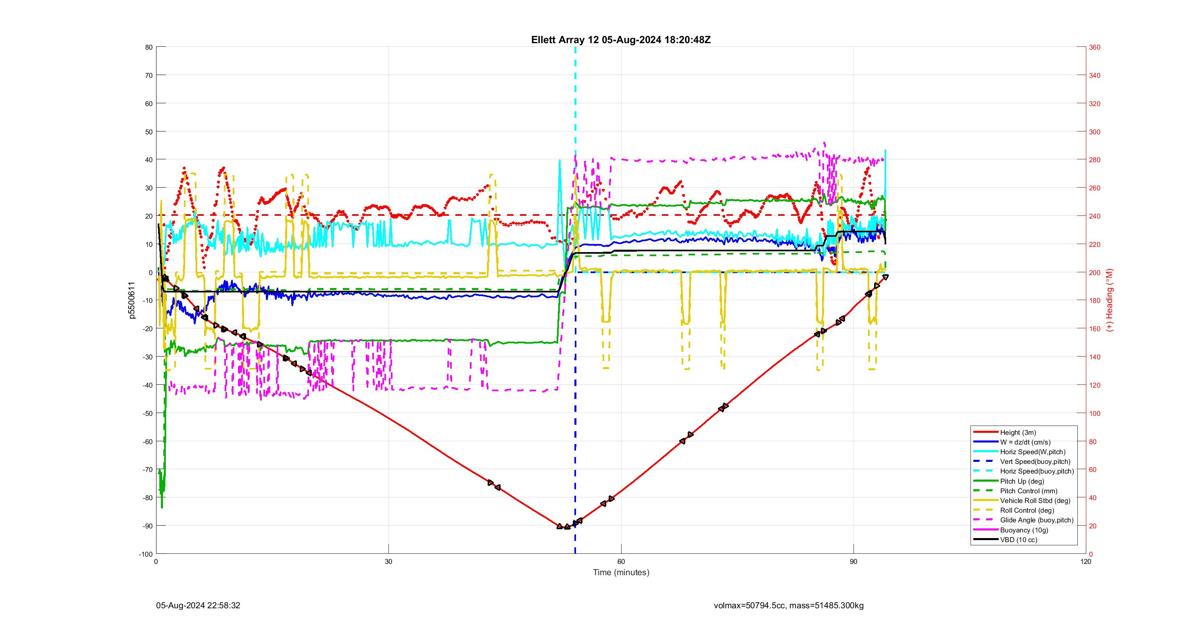Image resolution: width=1200 pixels, height=622 pixels.
Task: Click the 'Vert Speed(buoy,pitch)' legend entry
Action: (1038, 461)
